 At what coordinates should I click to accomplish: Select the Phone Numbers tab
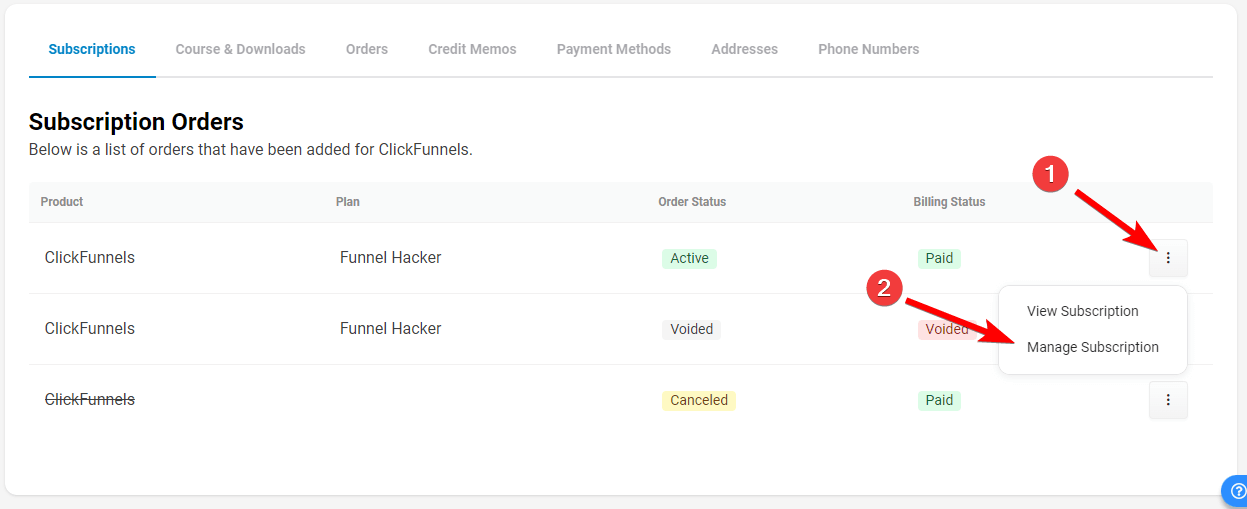coord(868,49)
